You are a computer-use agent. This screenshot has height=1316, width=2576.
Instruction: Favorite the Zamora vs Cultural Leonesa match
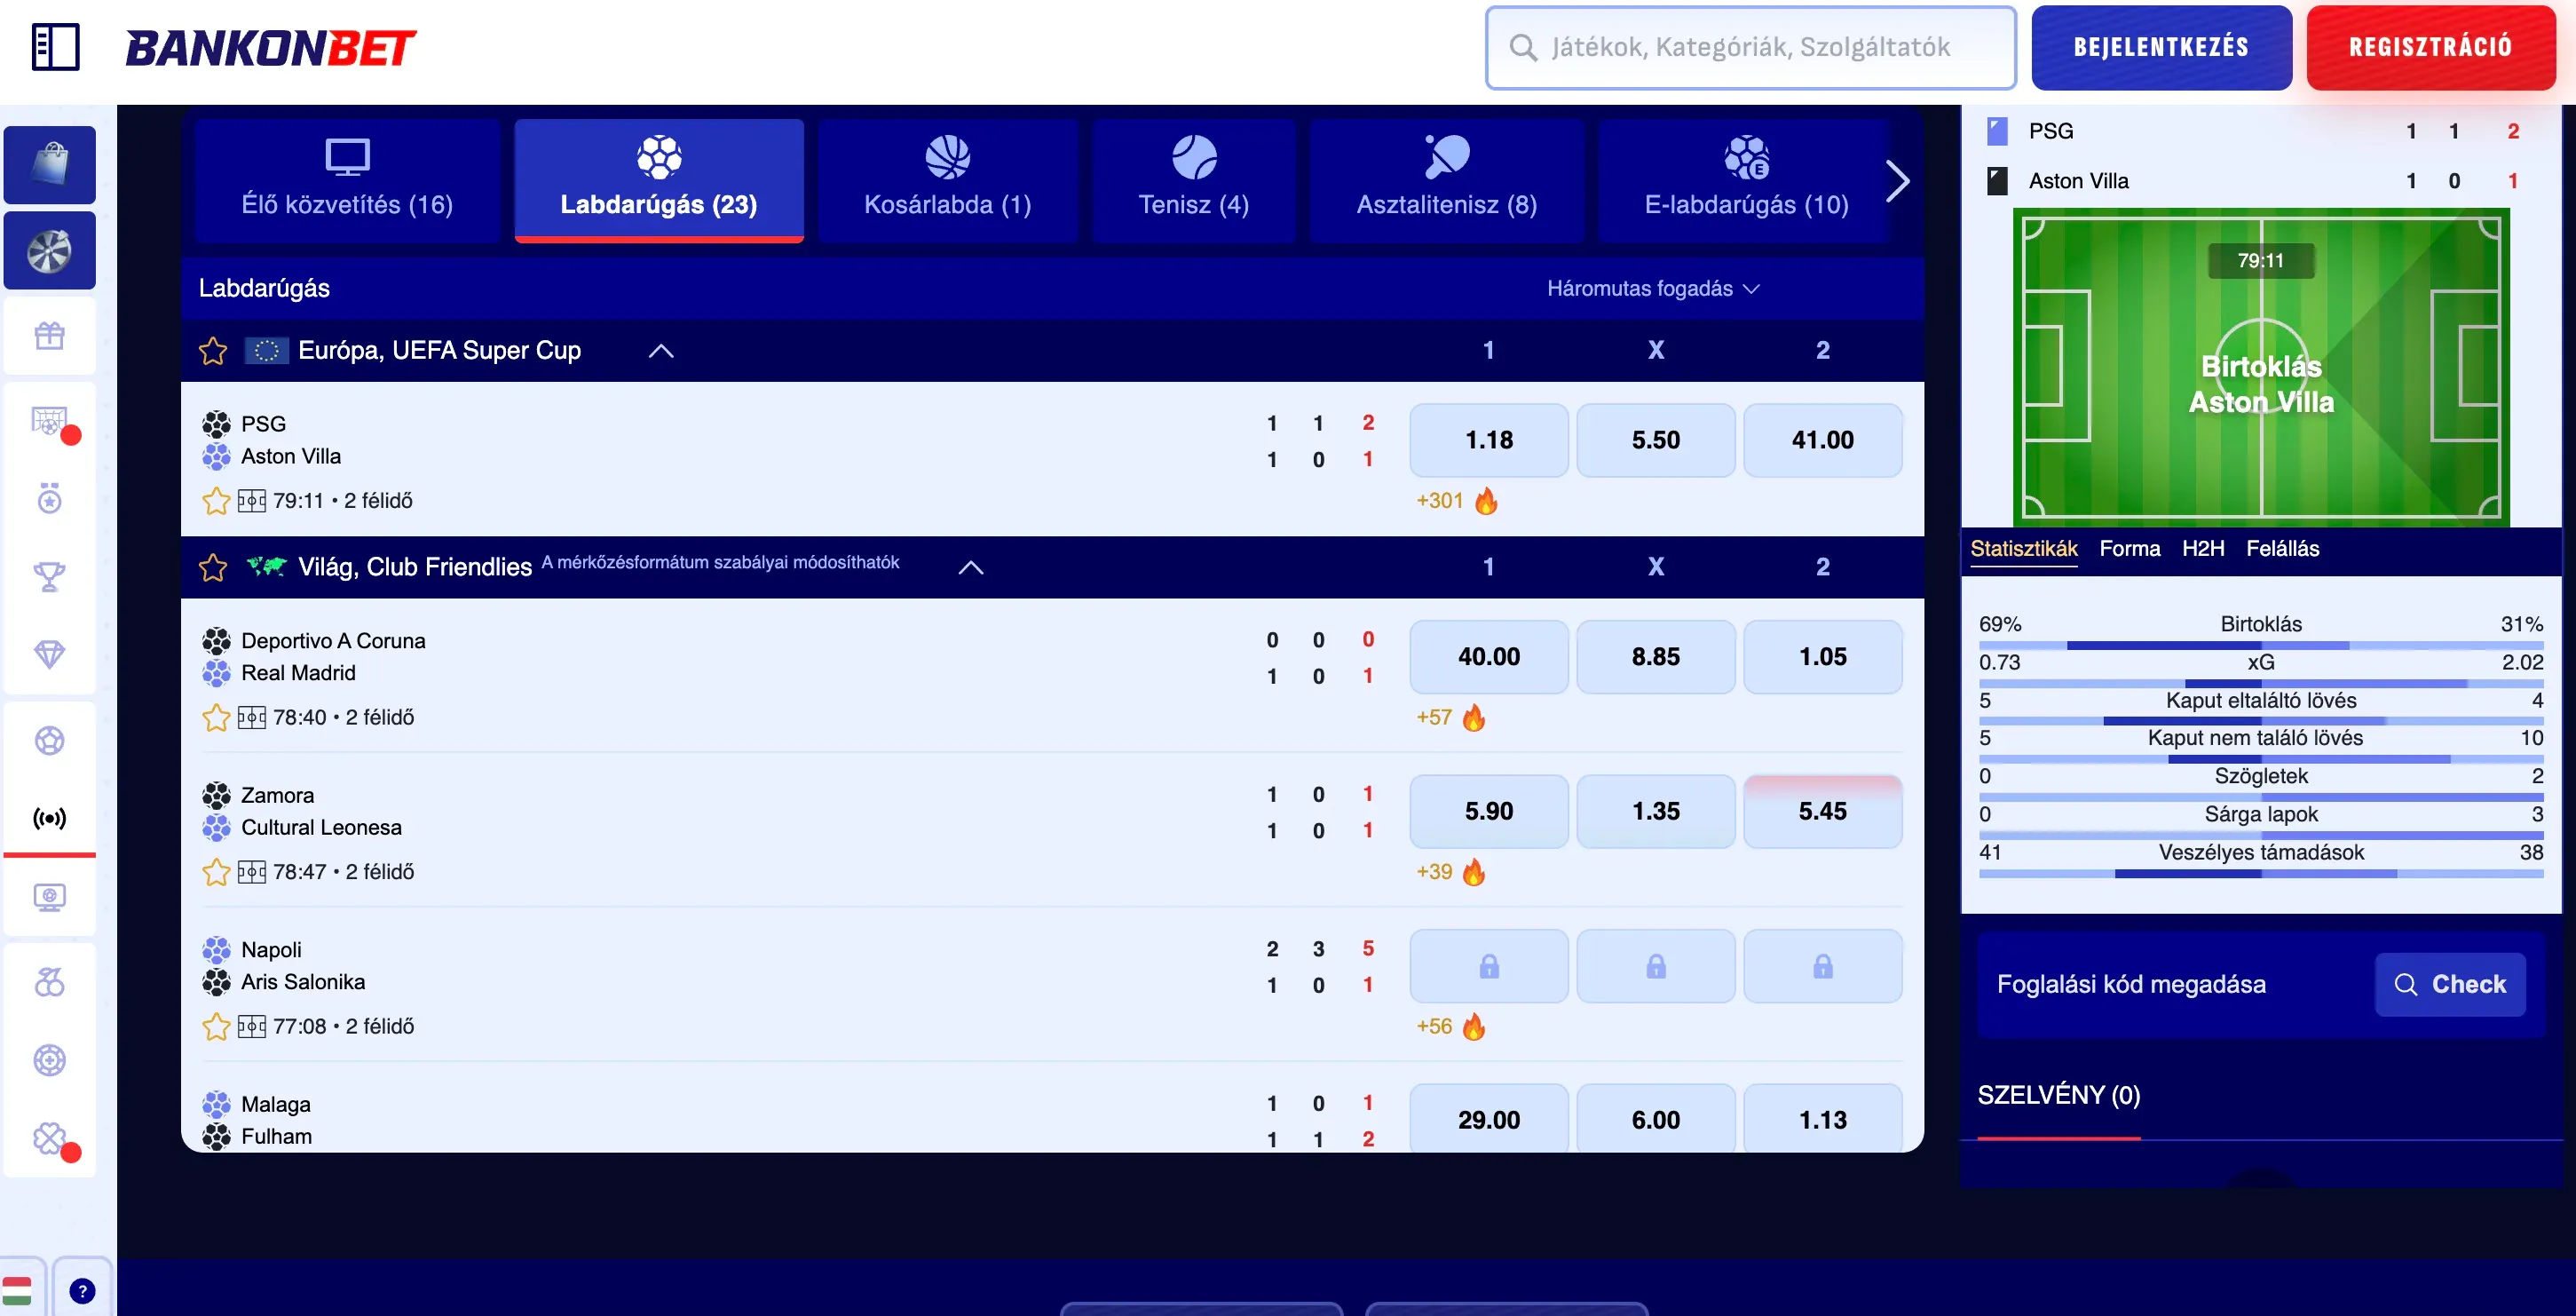point(216,873)
